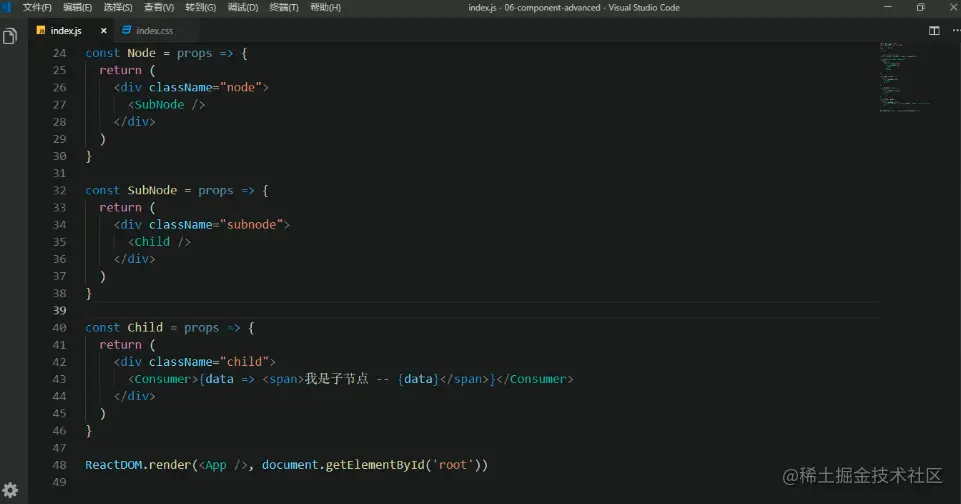This screenshot has height=504, width=961.
Task: Click line number 40 in gutter
Action: [x=59, y=327]
